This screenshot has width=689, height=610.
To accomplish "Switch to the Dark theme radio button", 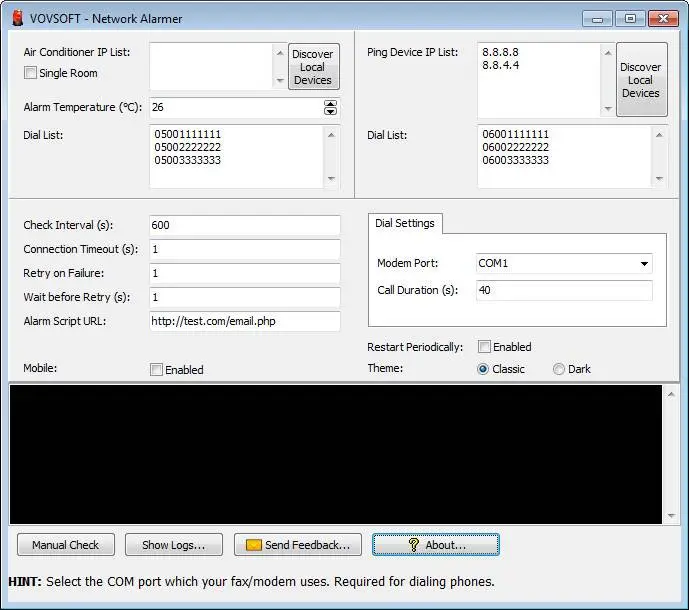I will pyautogui.click(x=558, y=369).
